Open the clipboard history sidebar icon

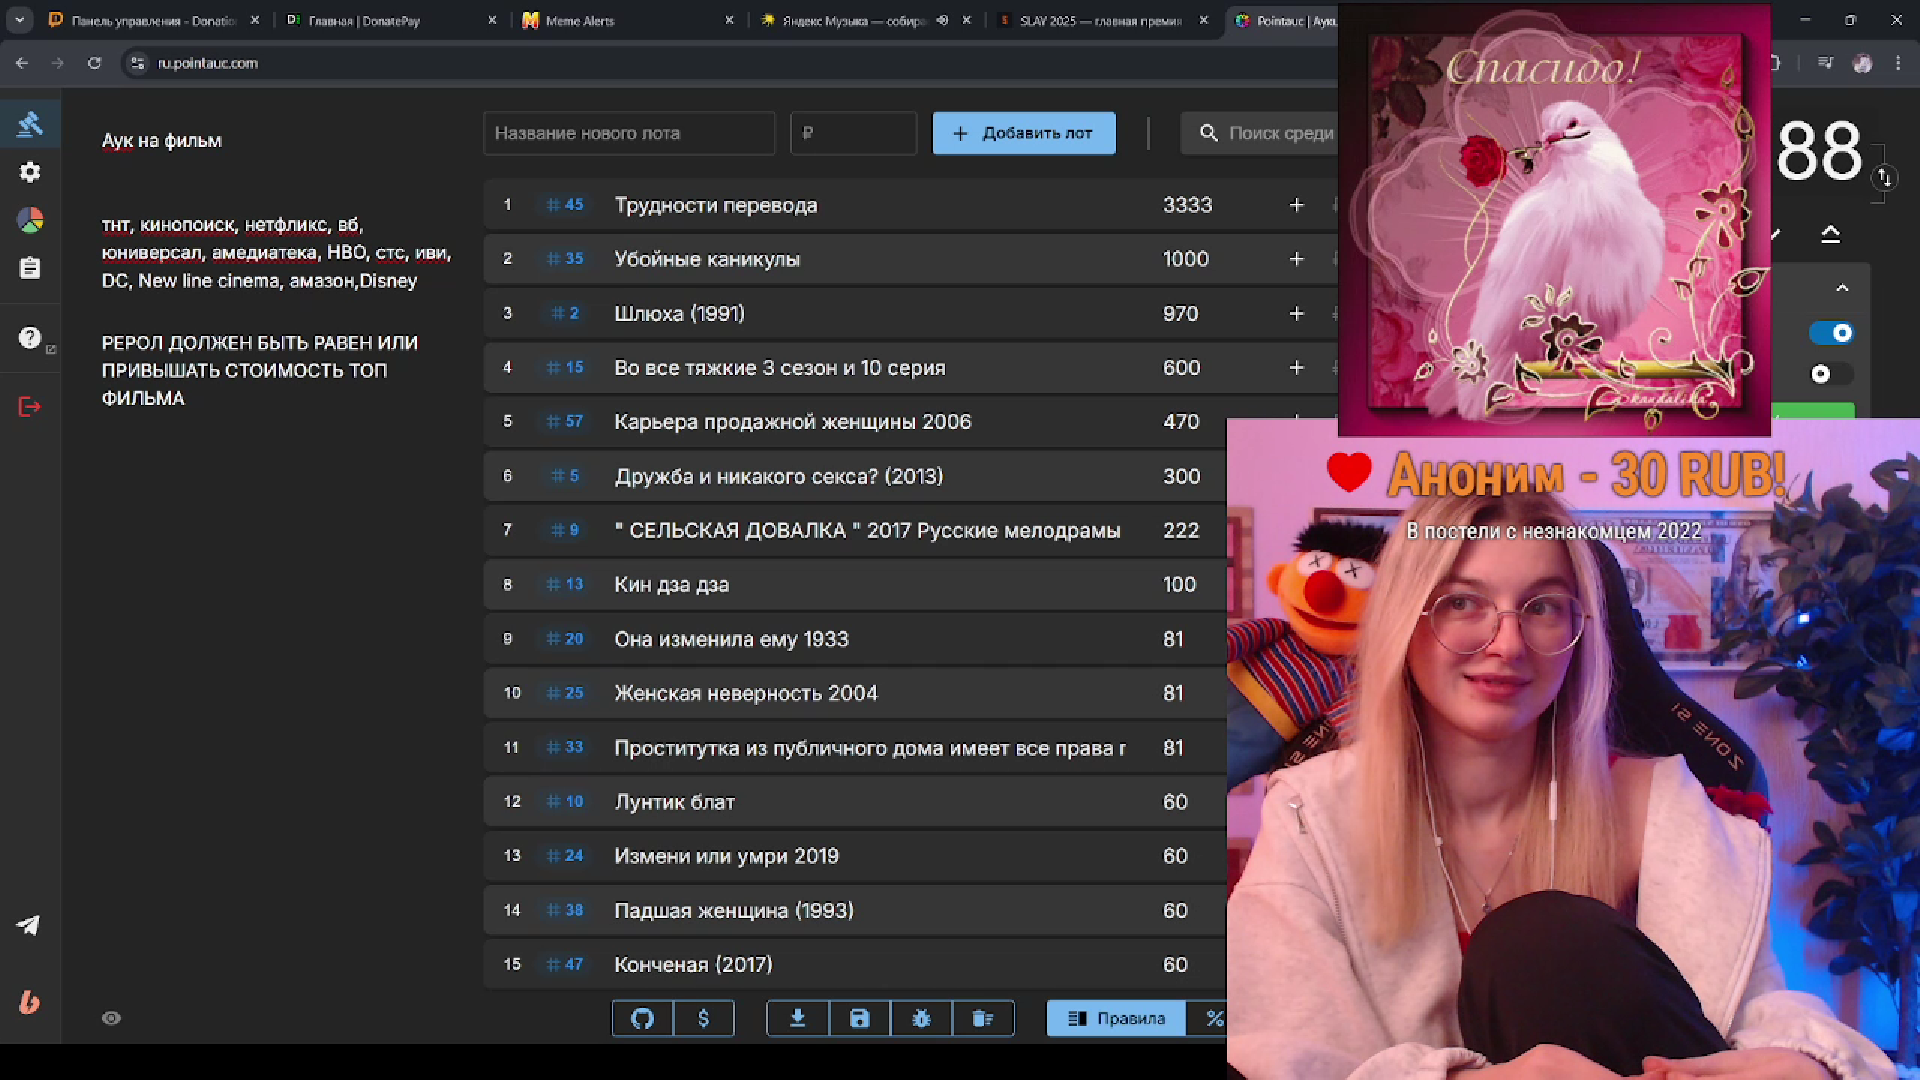30,268
